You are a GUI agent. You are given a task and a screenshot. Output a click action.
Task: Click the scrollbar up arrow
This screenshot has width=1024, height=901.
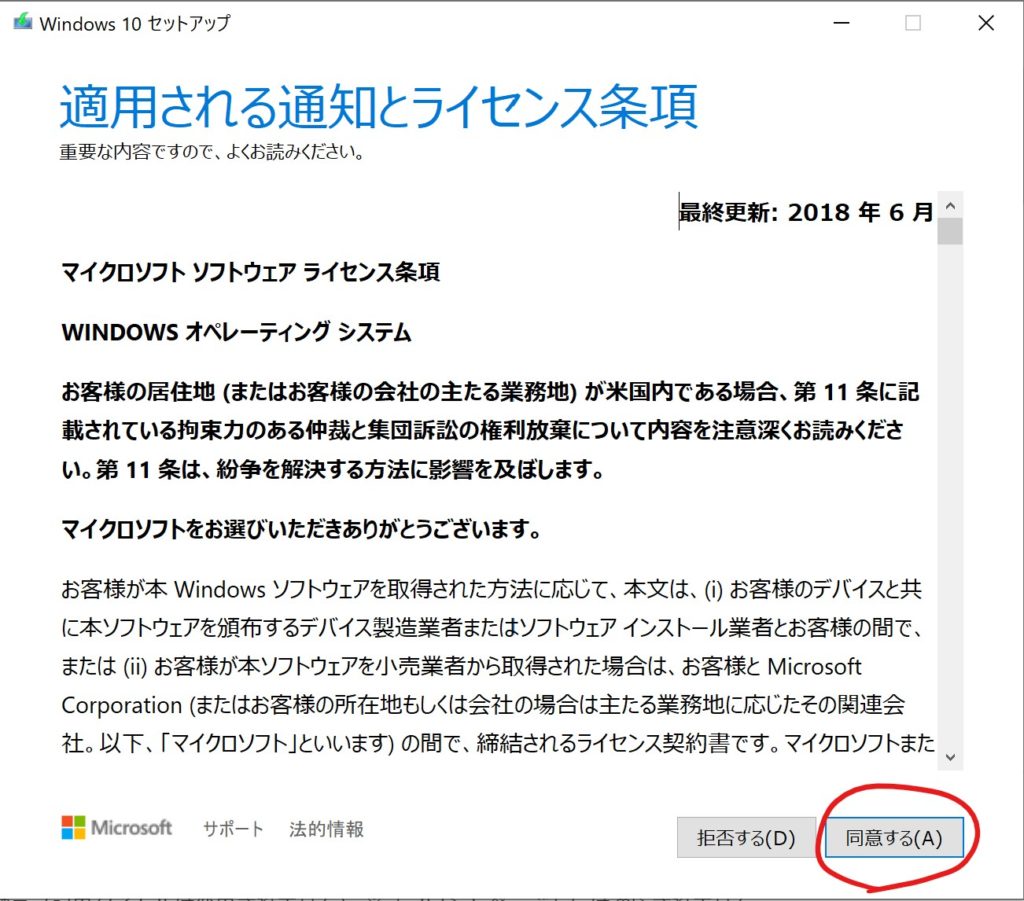950,206
